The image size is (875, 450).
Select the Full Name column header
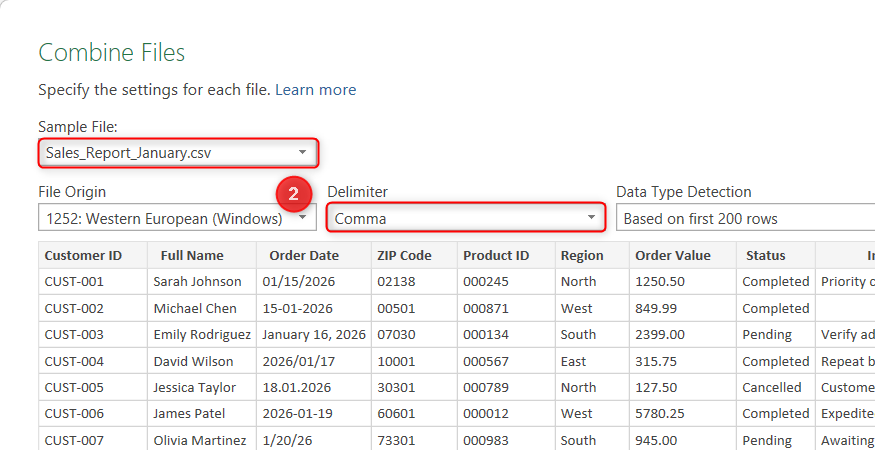click(202, 255)
